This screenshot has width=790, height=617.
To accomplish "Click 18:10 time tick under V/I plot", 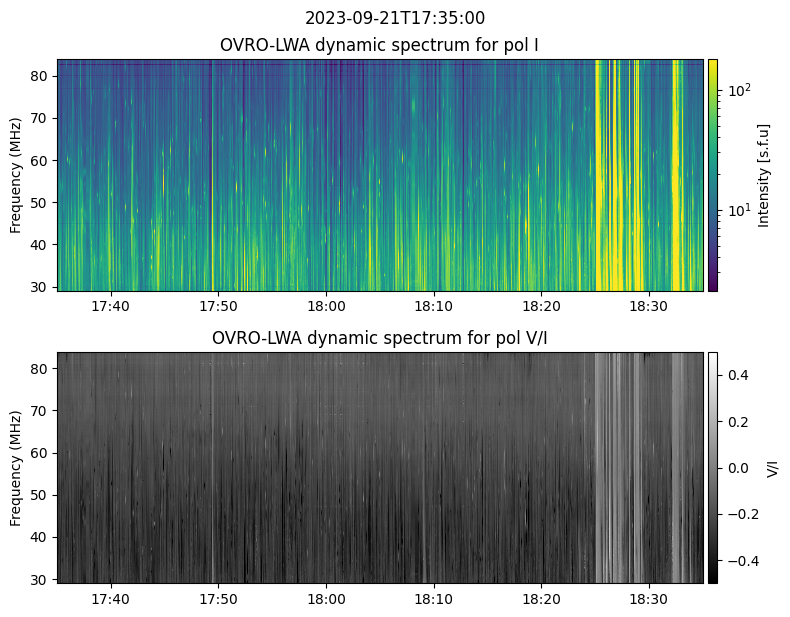I will click(x=434, y=599).
